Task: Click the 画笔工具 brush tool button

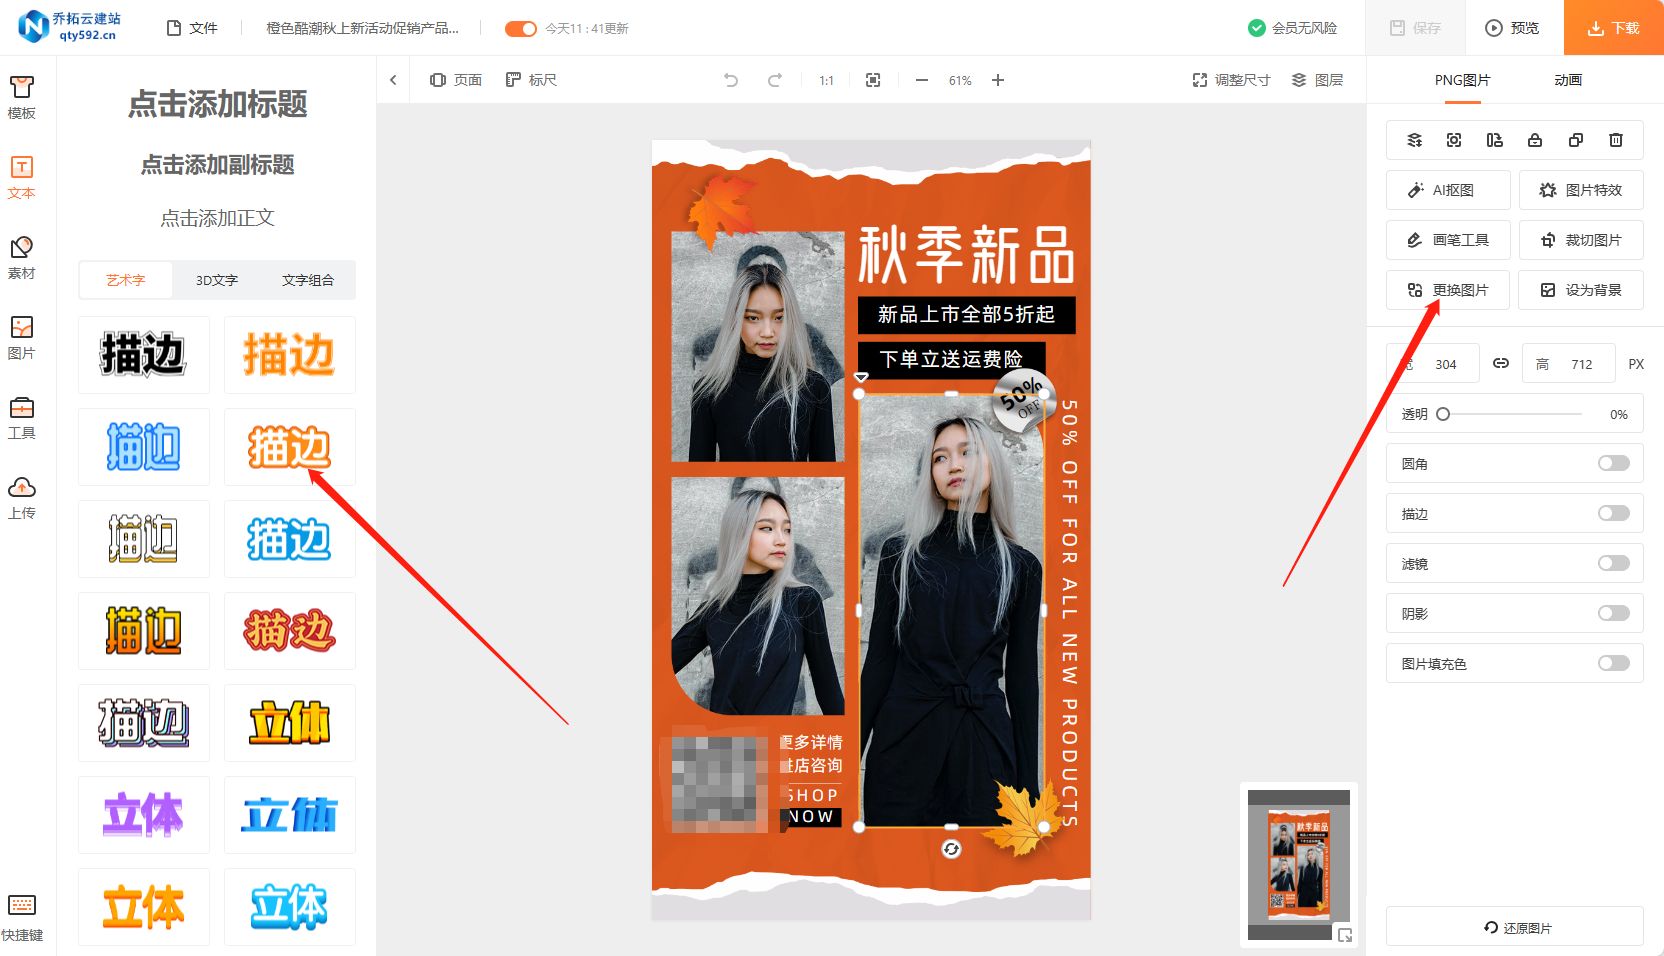Action: 1448,240
